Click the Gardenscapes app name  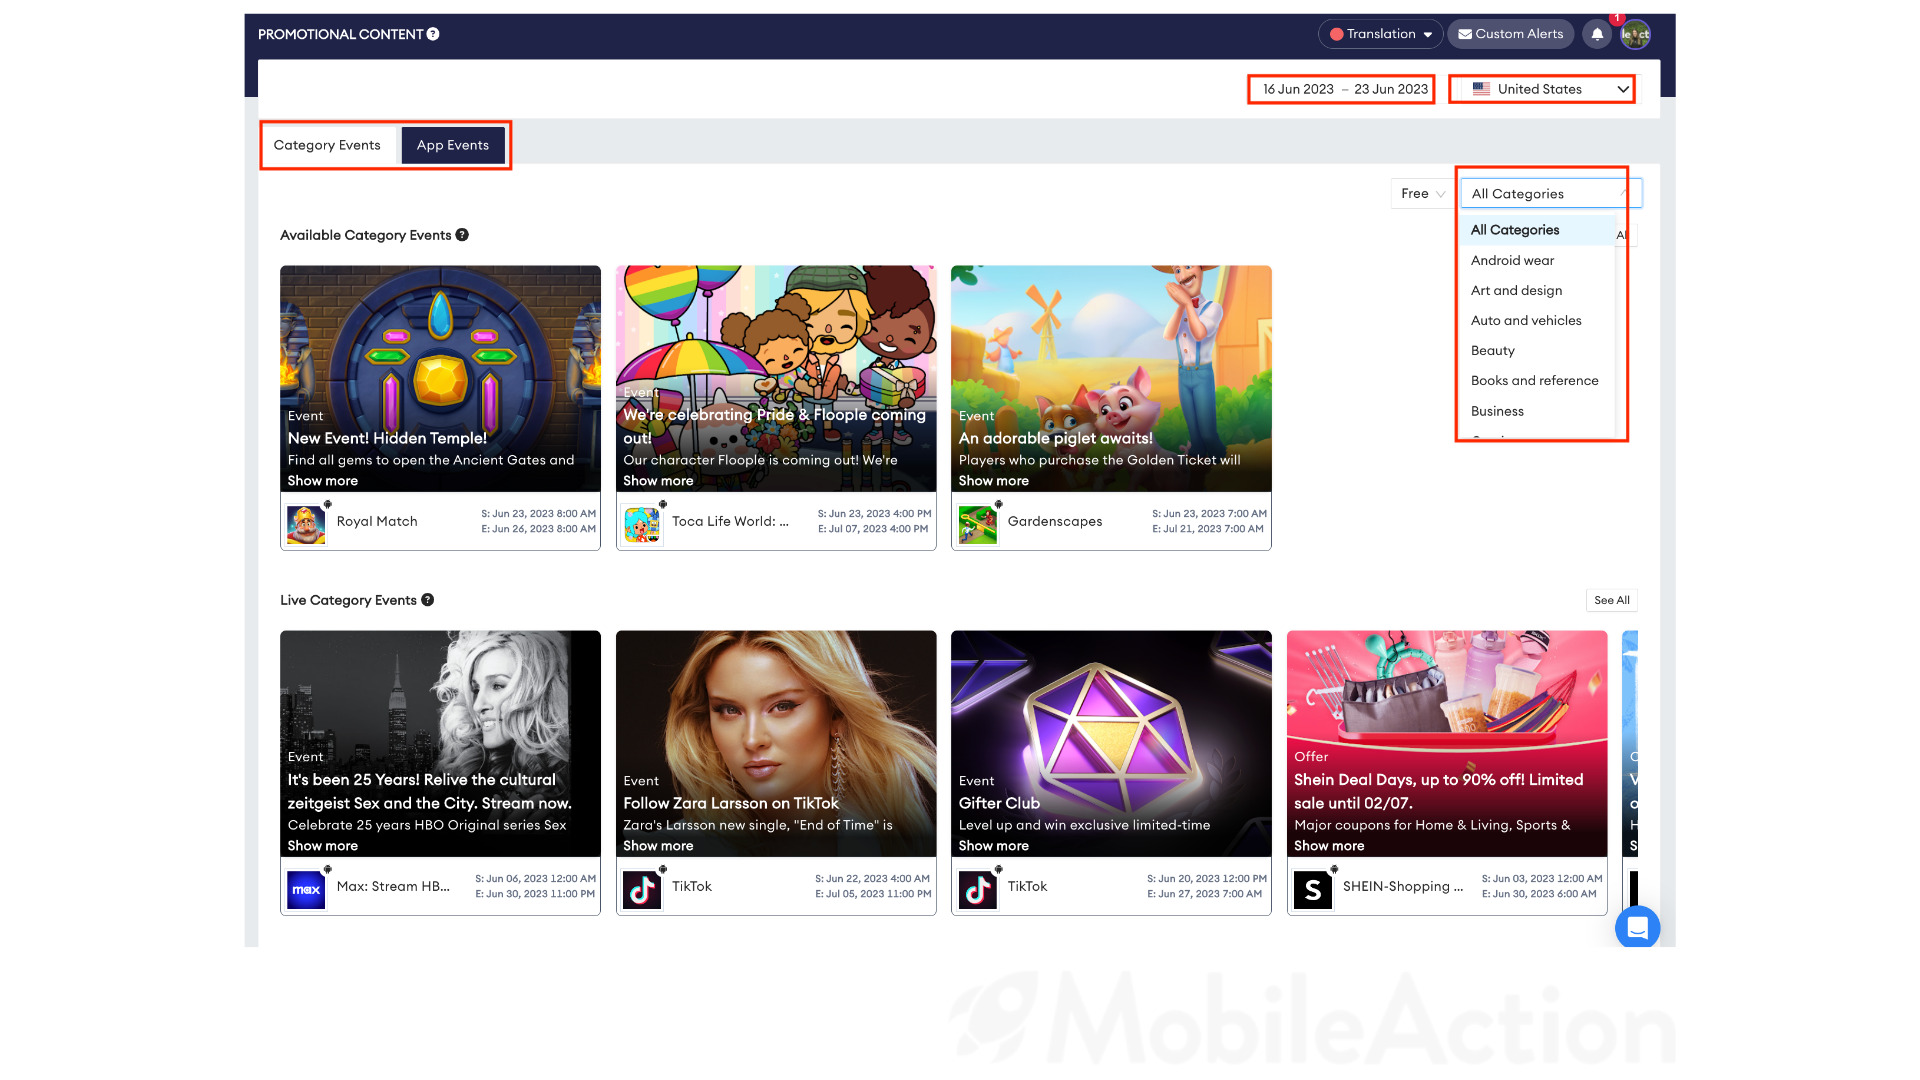1055,522
